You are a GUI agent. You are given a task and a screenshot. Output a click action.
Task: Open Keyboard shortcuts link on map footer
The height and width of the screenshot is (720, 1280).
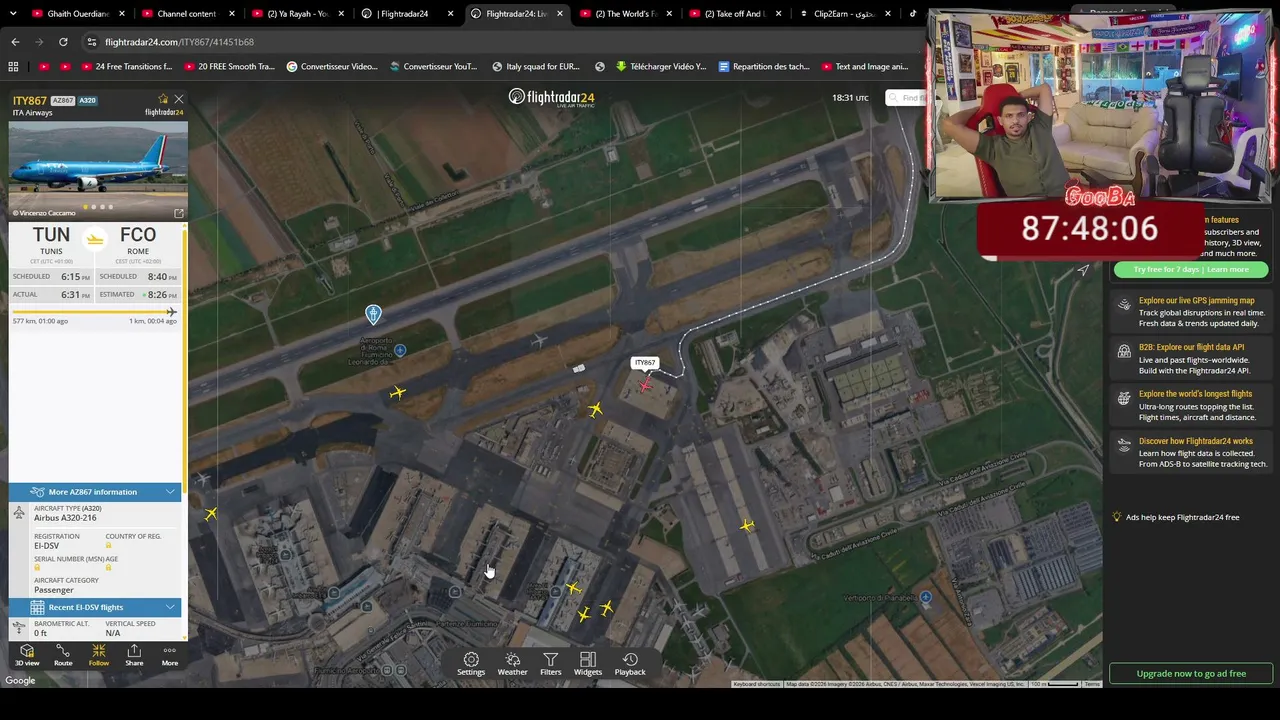[756, 684]
